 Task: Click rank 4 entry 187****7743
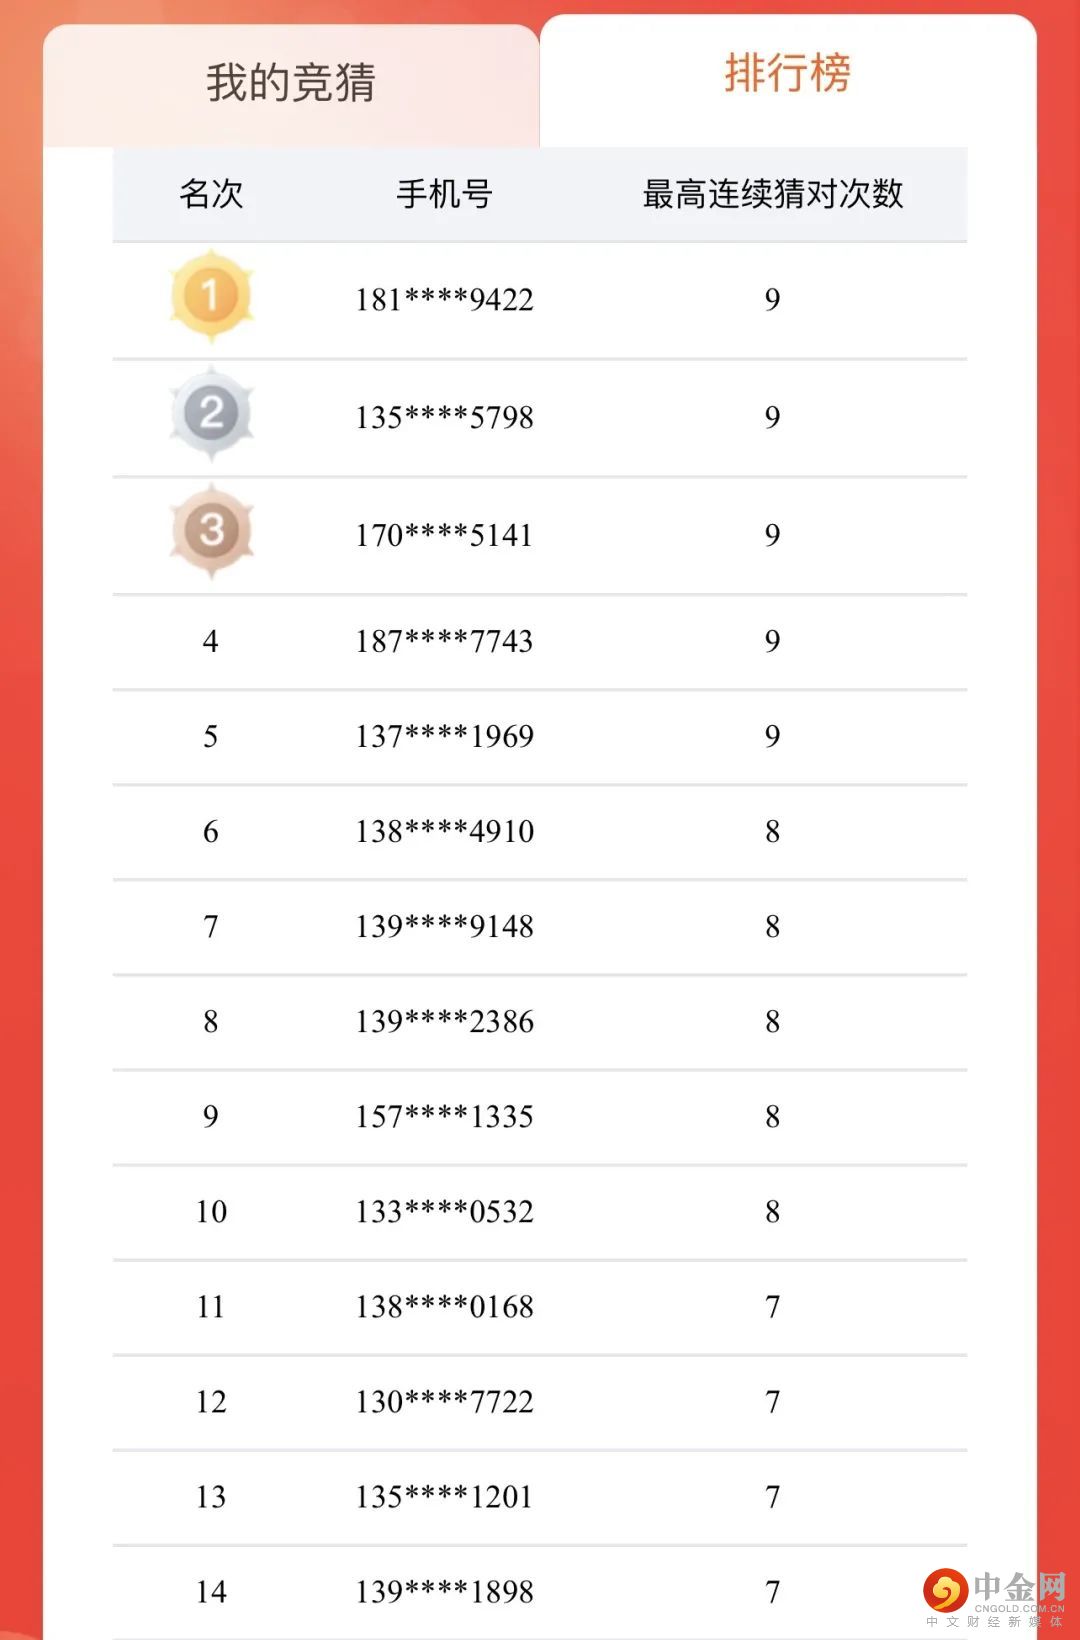point(540,642)
